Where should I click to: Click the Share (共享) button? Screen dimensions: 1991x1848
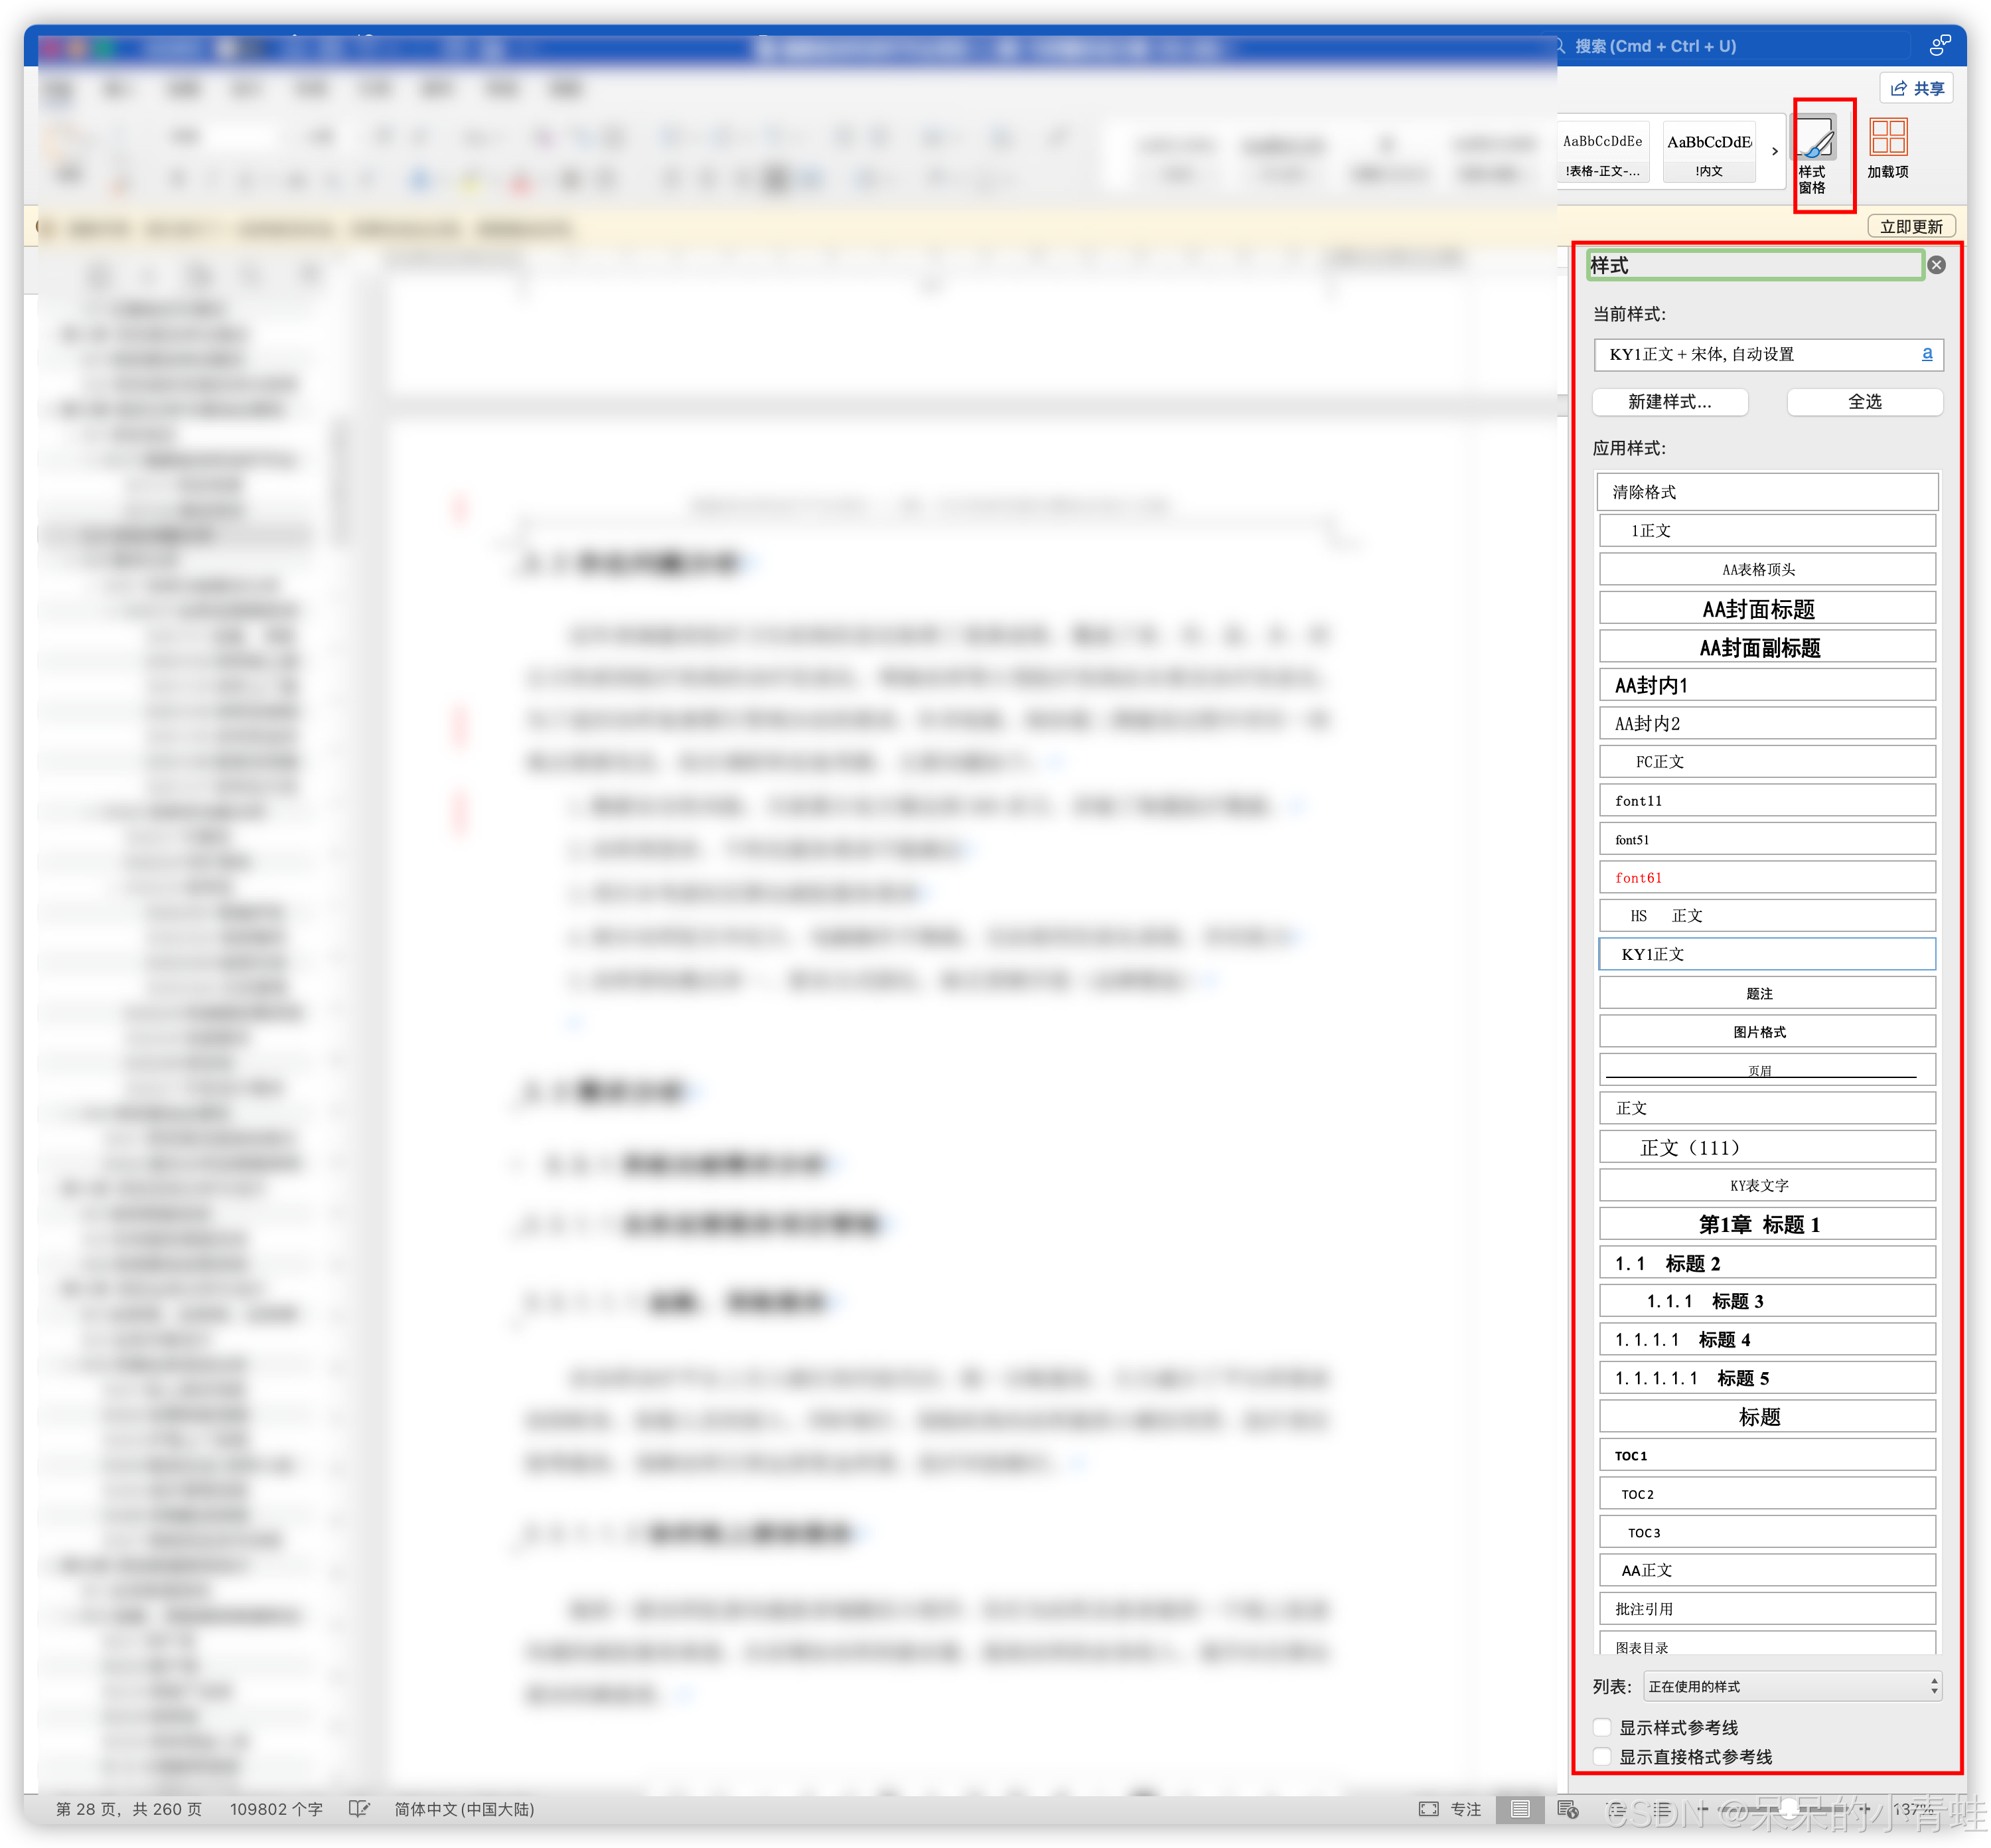click(1917, 88)
